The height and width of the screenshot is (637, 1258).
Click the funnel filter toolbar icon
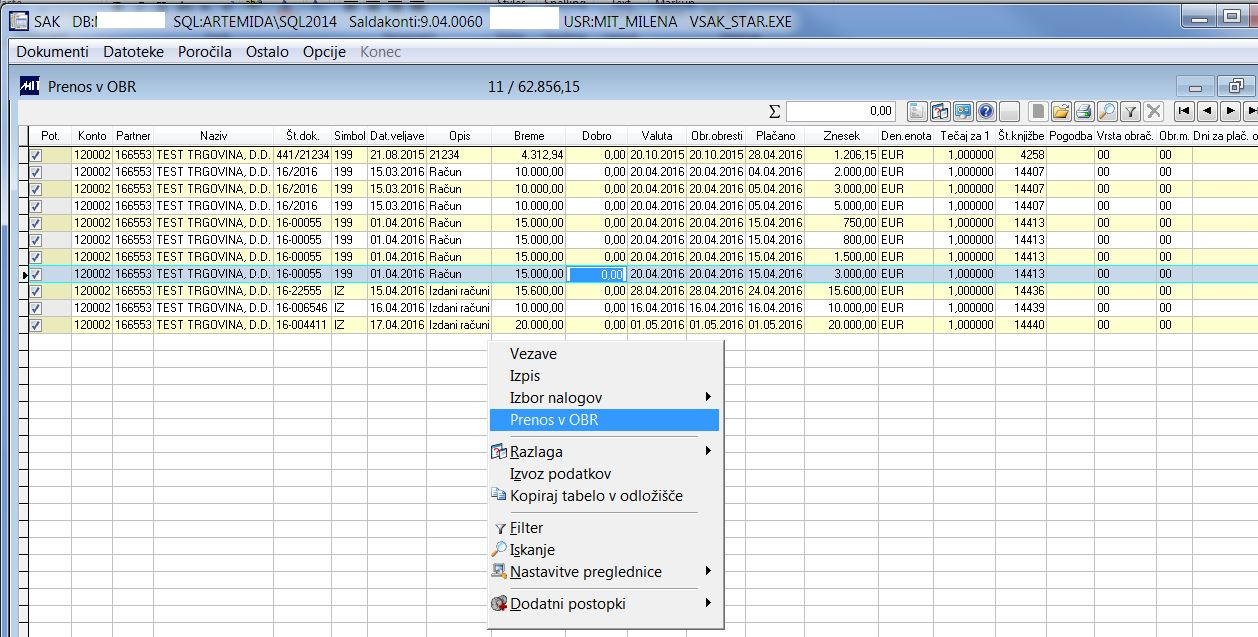pyautogui.click(x=1130, y=111)
